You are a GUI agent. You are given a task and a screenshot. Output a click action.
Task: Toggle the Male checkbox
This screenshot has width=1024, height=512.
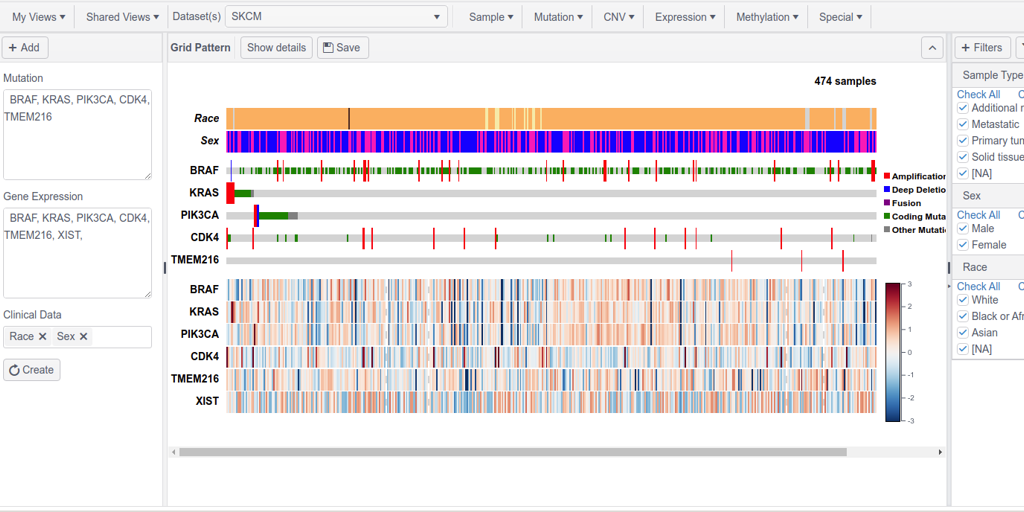(963, 229)
